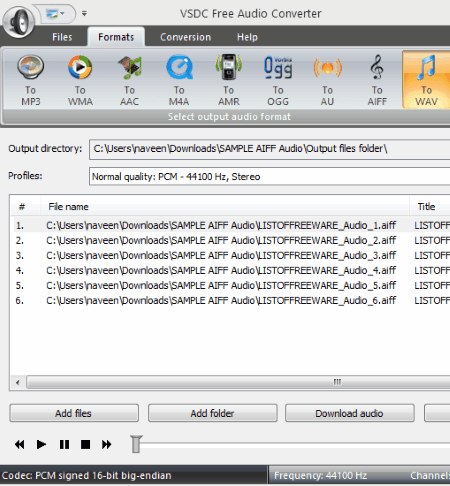Image resolution: width=450 pixels, height=486 pixels.
Task: Select the To AMR output format
Action: [228, 80]
